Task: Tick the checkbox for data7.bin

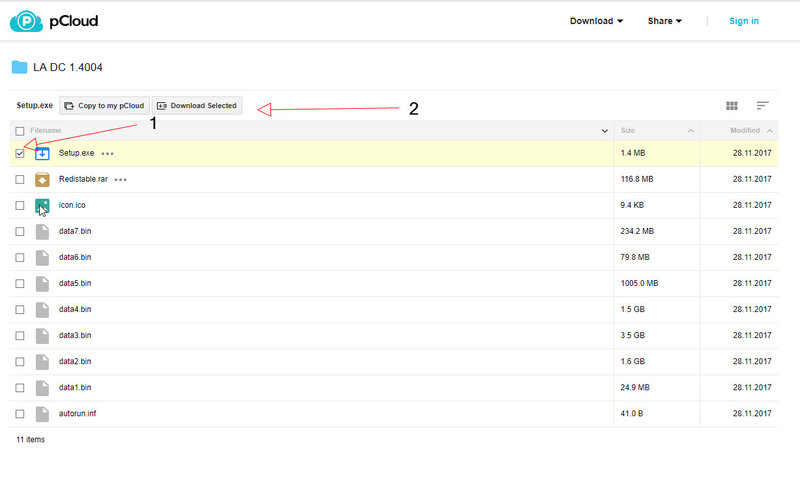Action: (20, 231)
